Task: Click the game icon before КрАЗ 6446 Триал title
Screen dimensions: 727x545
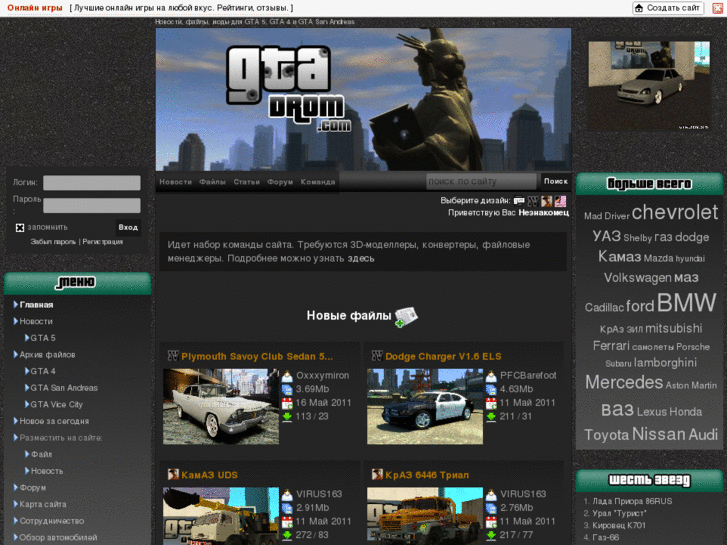Action: 377,474
